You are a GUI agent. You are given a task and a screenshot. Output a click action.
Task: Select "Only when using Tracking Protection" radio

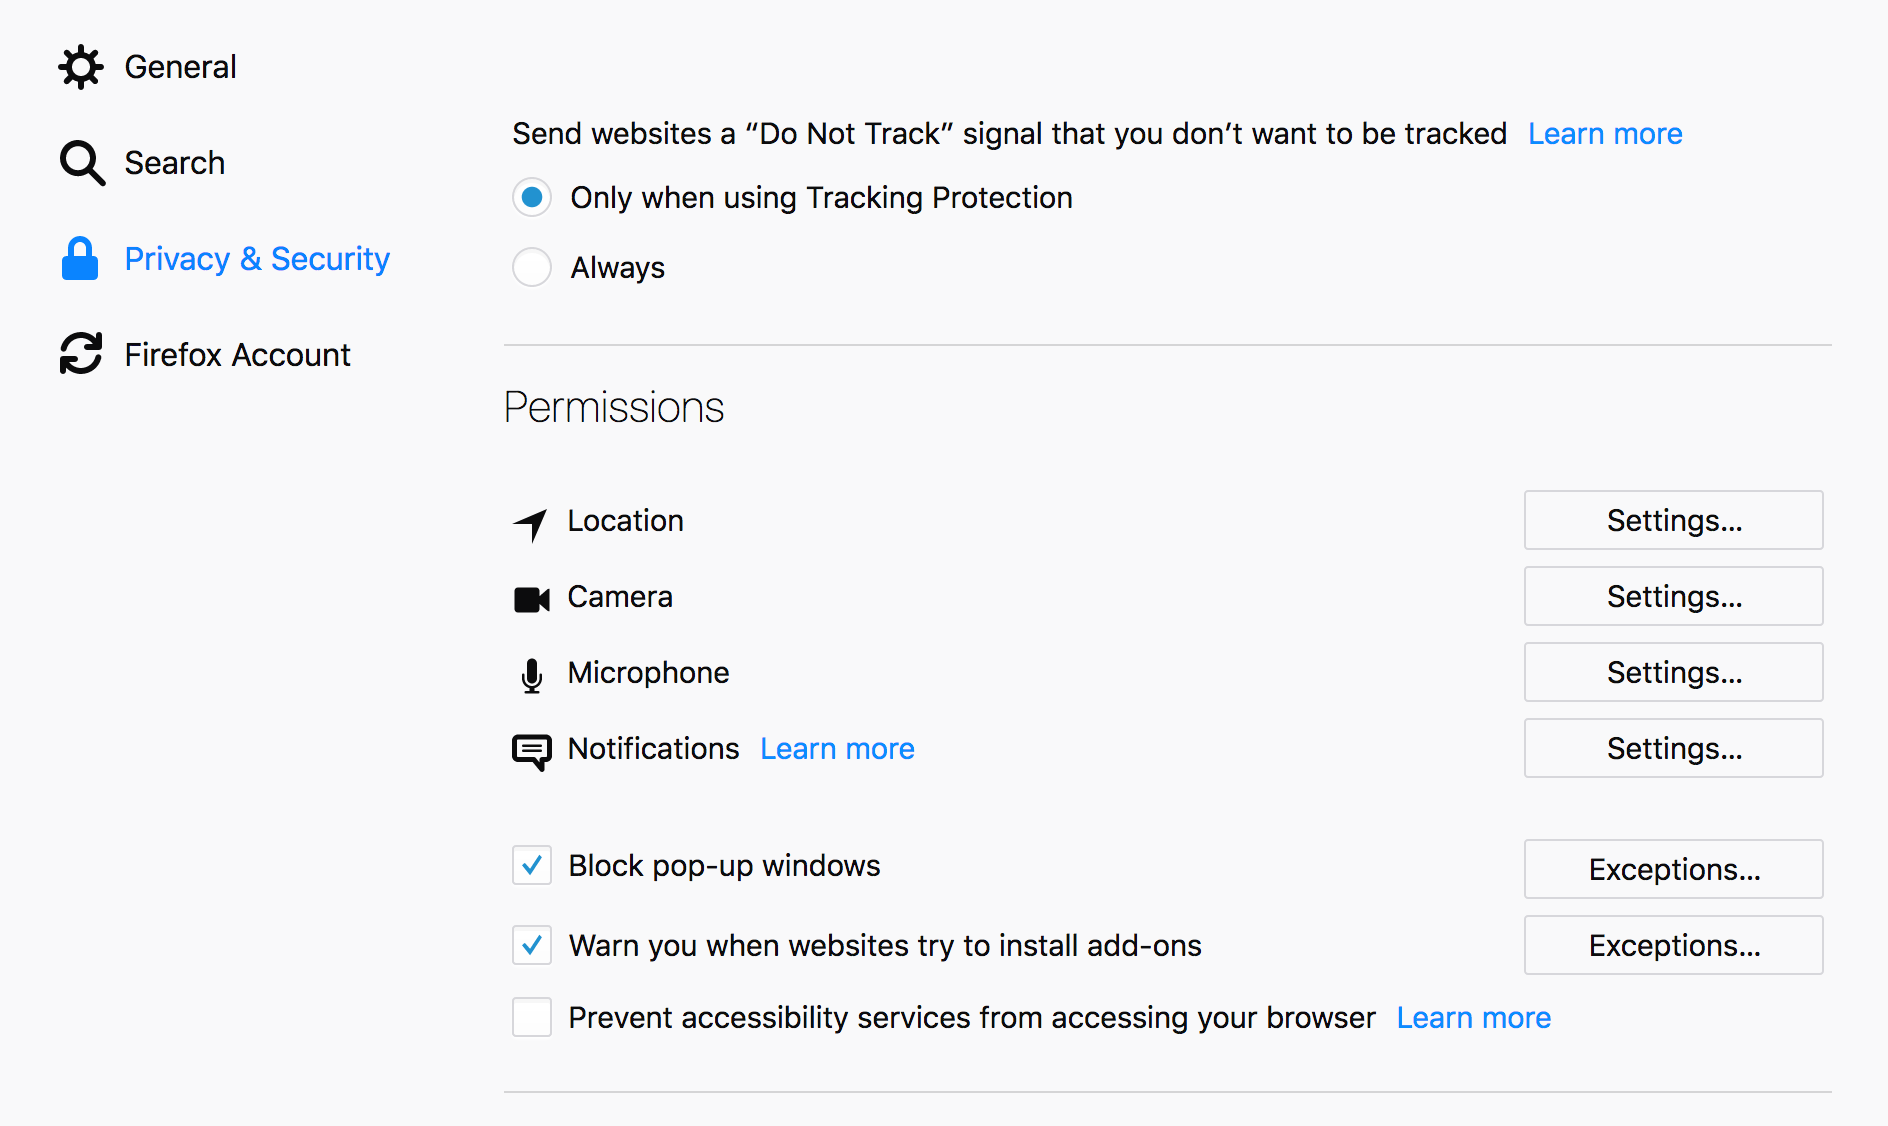pos(532,198)
